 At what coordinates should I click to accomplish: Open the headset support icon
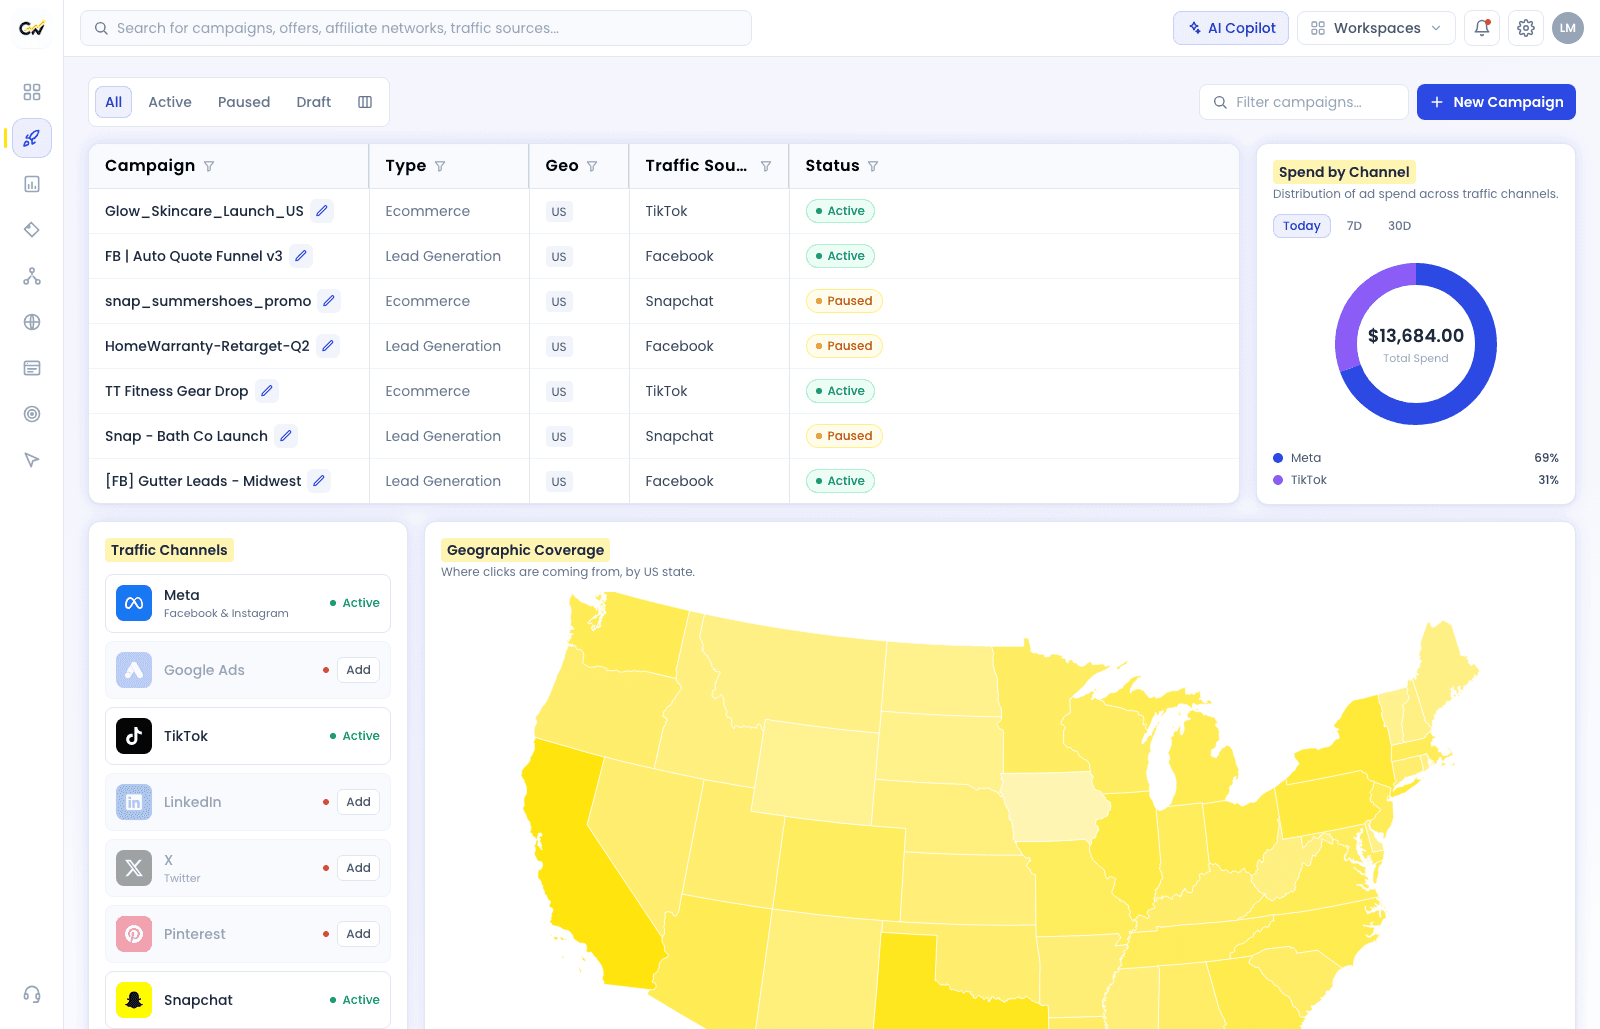tap(32, 994)
